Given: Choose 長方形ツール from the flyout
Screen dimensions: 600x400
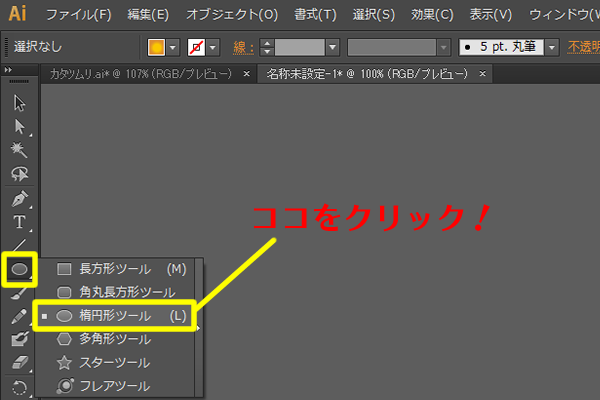Looking at the screenshot, I should (120, 269).
